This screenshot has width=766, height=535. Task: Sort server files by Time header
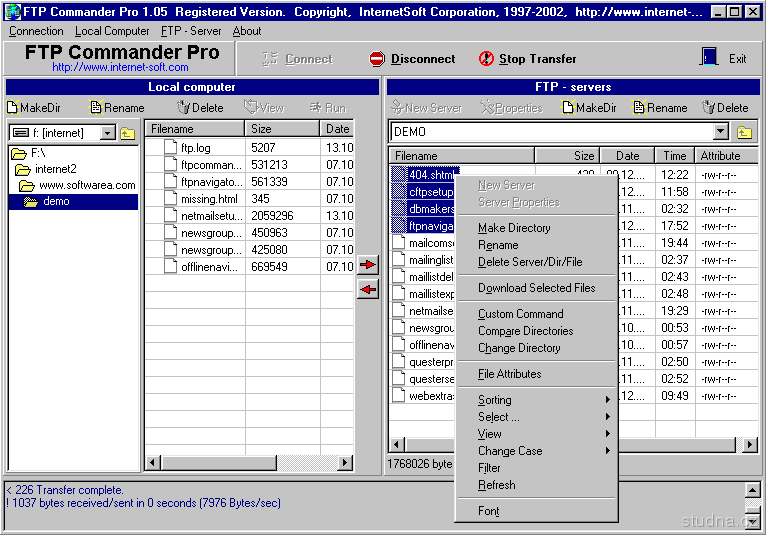click(674, 156)
